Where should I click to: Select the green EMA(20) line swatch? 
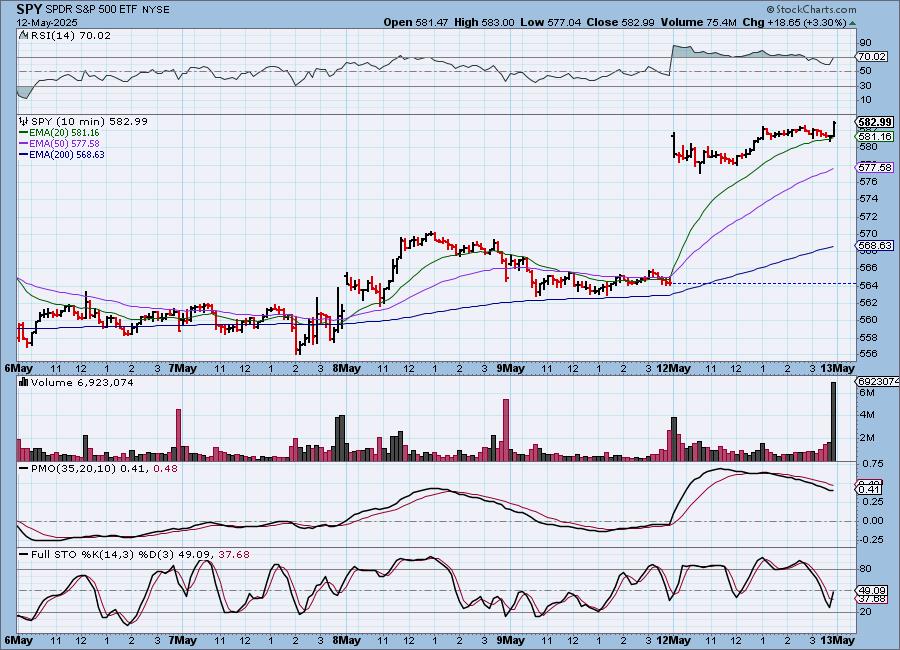click(24, 133)
